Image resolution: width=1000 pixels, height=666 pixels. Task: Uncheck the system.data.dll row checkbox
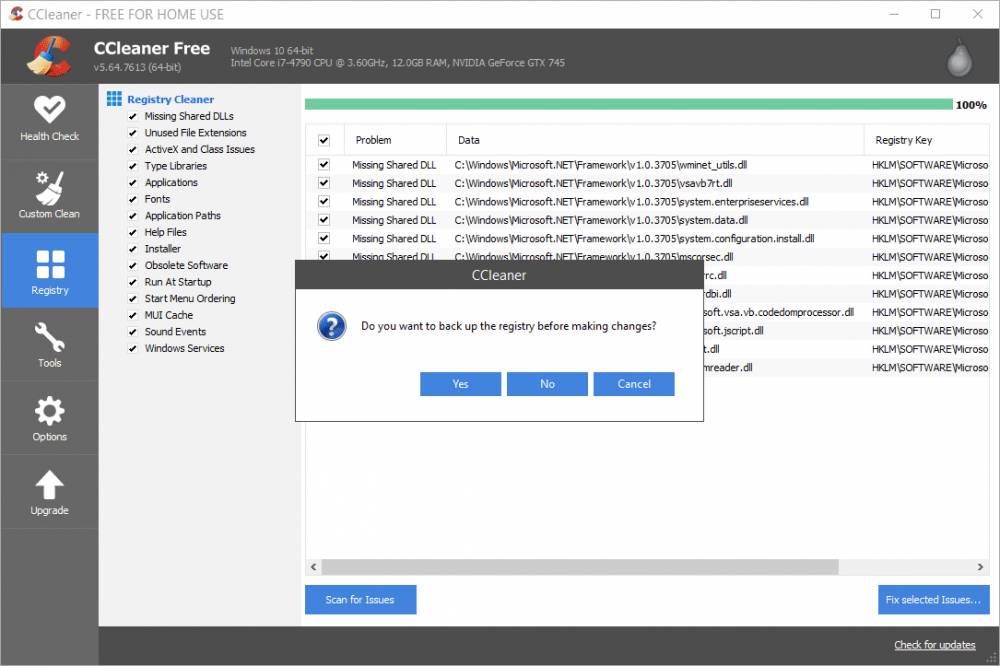(x=324, y=220)
